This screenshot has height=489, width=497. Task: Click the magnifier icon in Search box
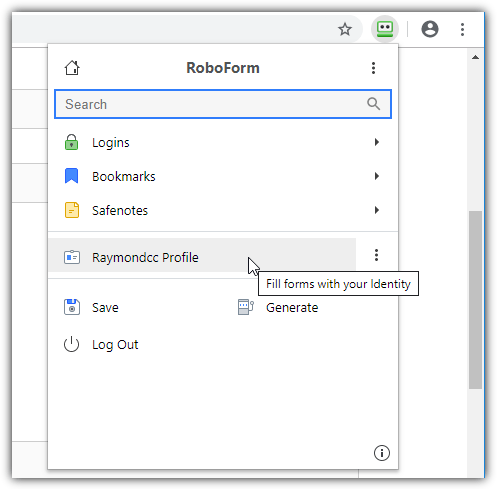click(x=373, y=104)
